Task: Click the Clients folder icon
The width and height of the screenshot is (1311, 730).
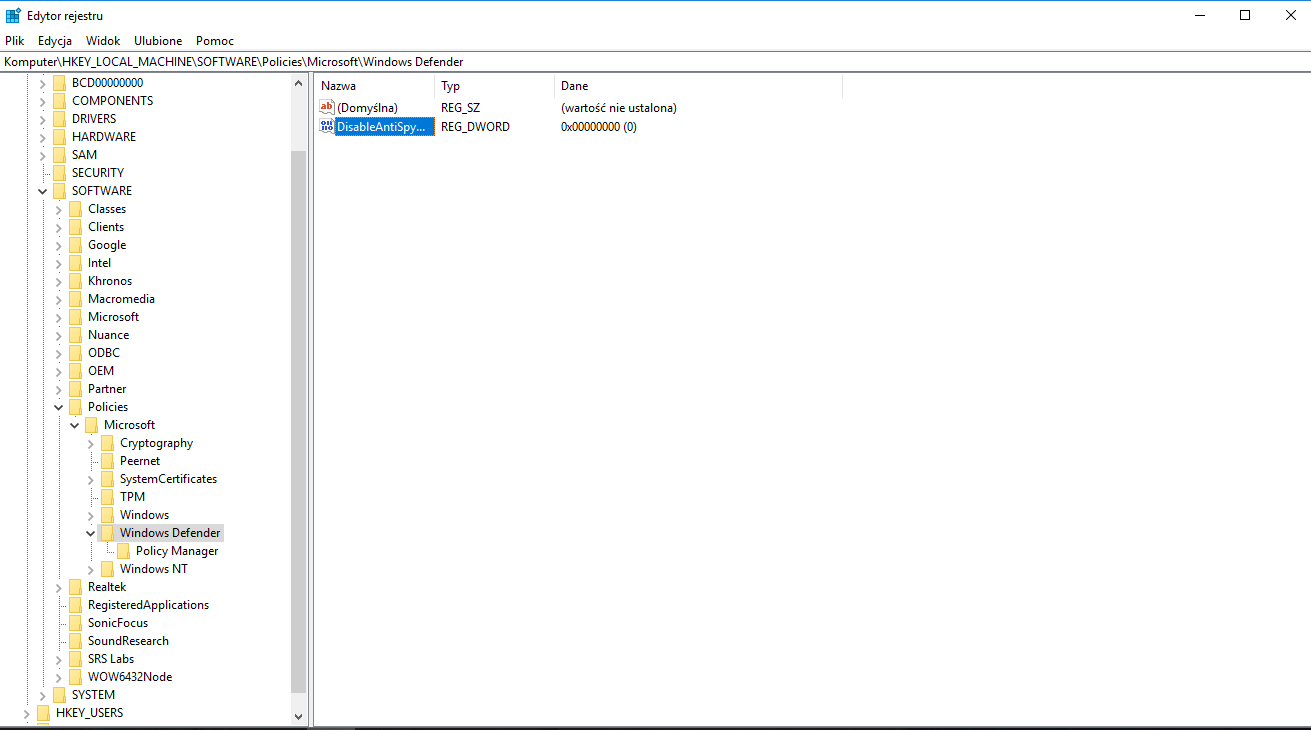Action: [75, 227]
